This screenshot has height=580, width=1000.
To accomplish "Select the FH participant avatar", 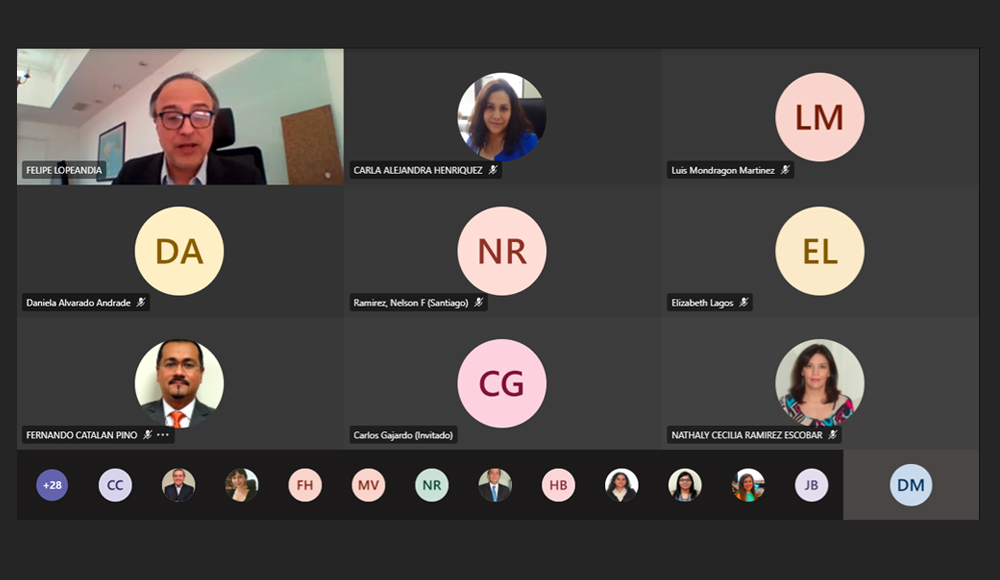I will 305,485.
